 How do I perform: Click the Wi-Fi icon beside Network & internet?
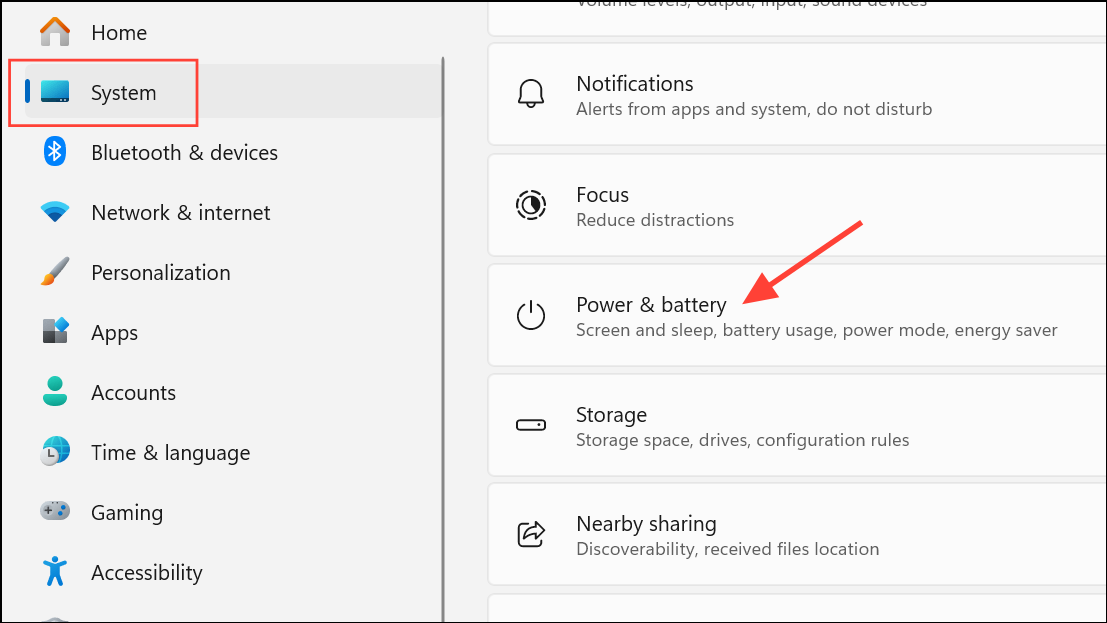coord(55,212)
